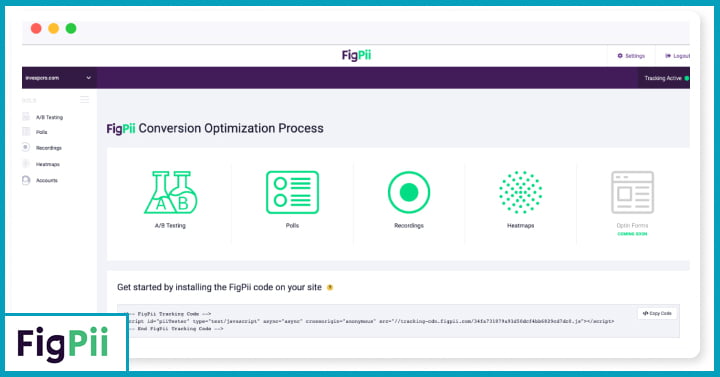Expand site selector chevron arrow
The width and height of the screenshot is (720, 377).
(89, 78)
